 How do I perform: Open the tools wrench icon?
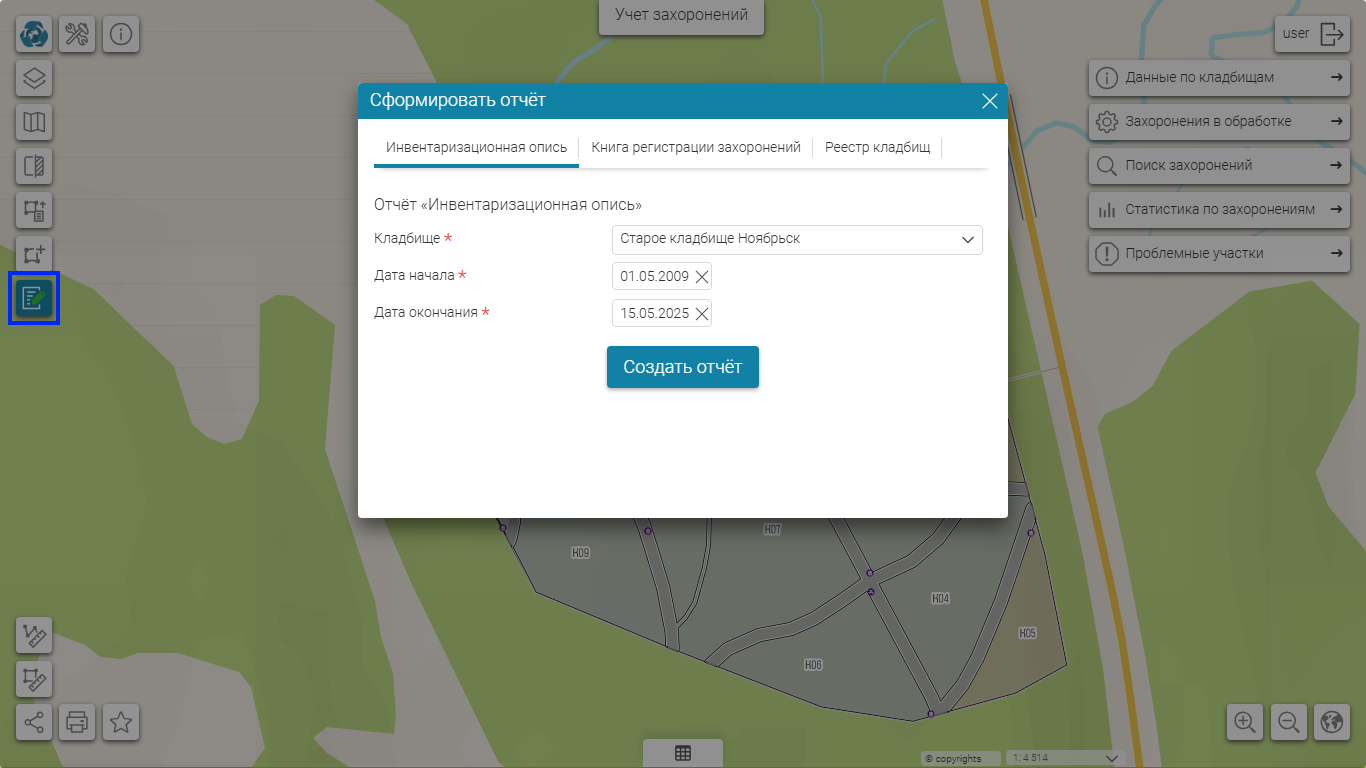[x=77, y=34]
